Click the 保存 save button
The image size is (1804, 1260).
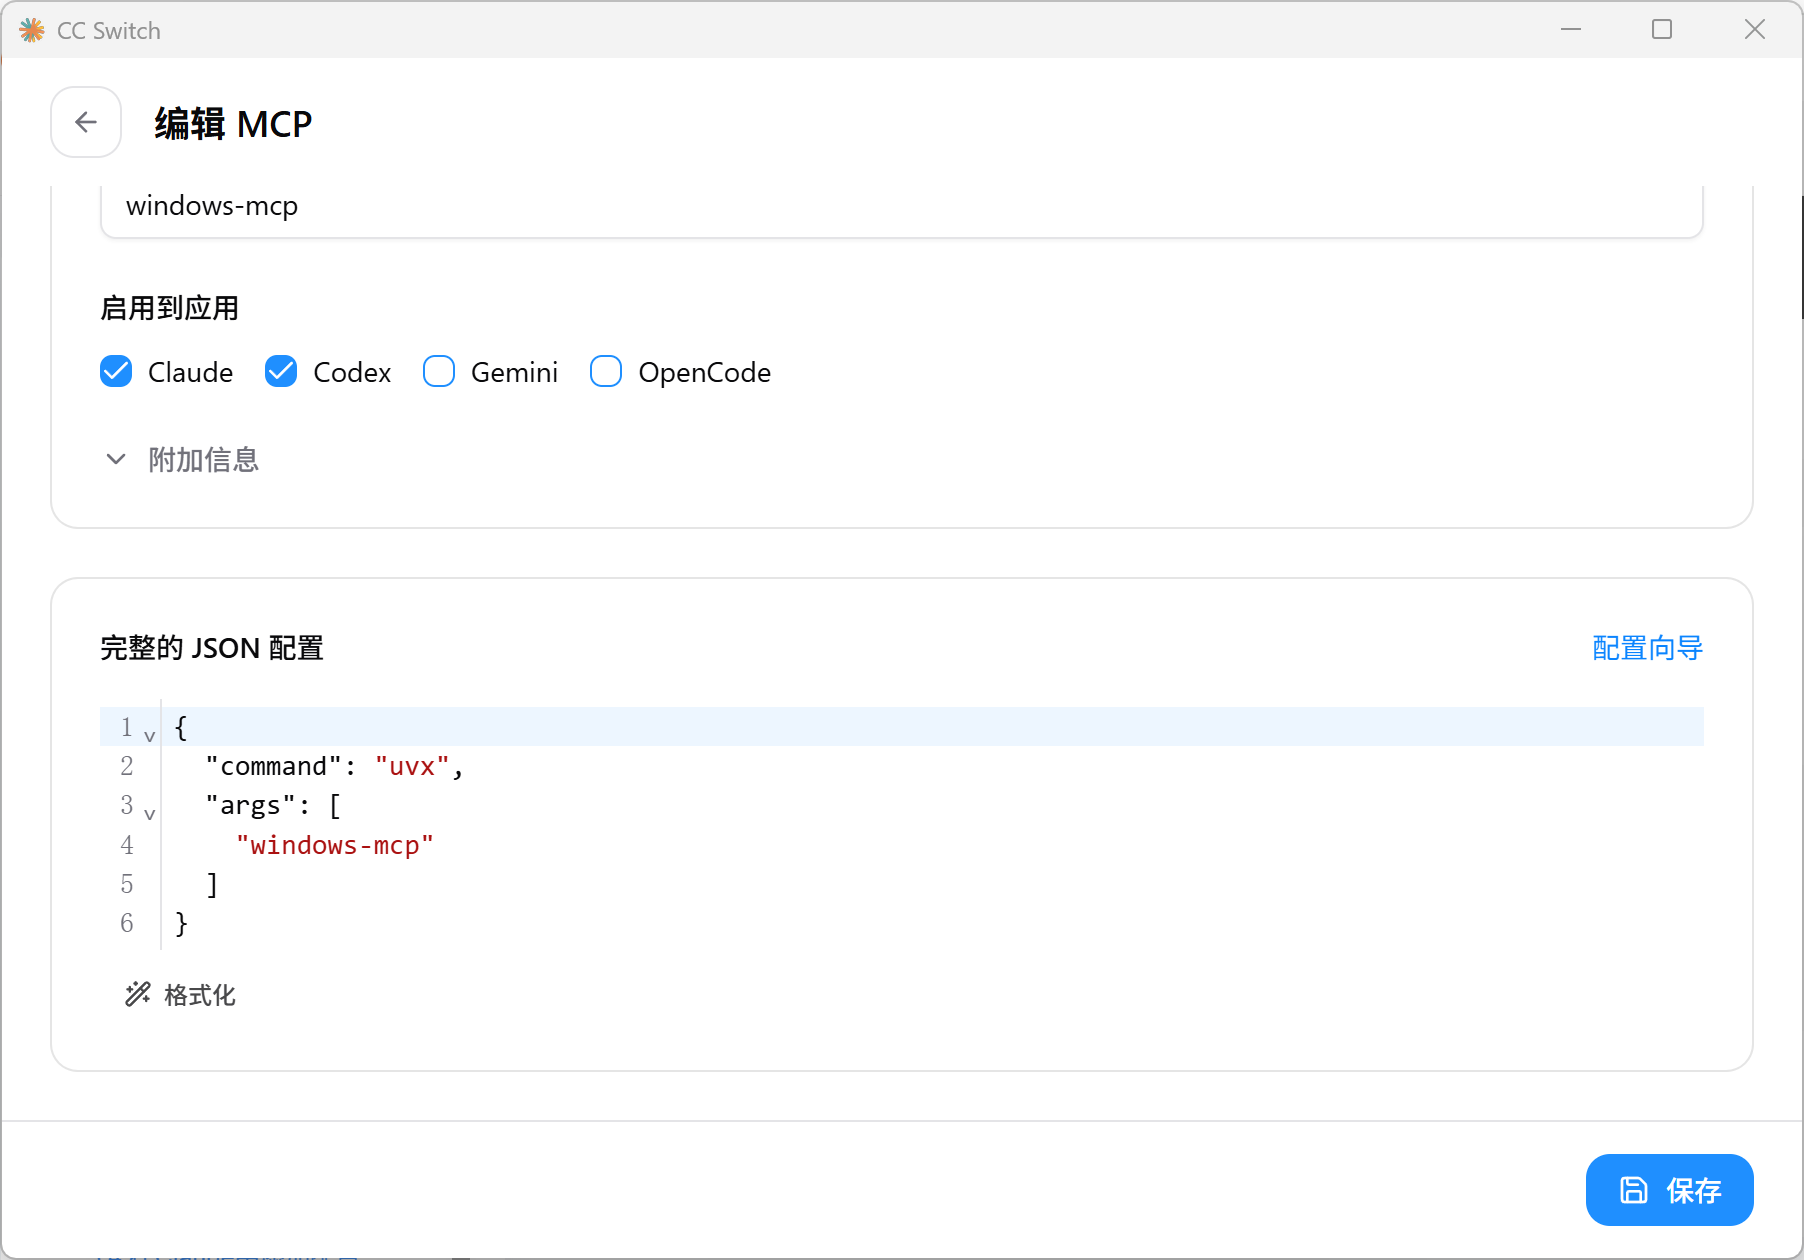pos(1669,1190)
